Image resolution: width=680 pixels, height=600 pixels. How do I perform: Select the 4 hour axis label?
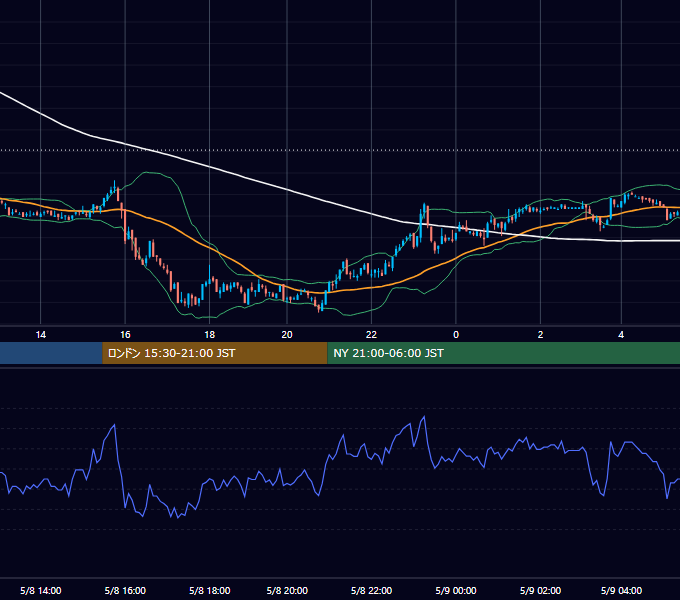coord(621,335)
